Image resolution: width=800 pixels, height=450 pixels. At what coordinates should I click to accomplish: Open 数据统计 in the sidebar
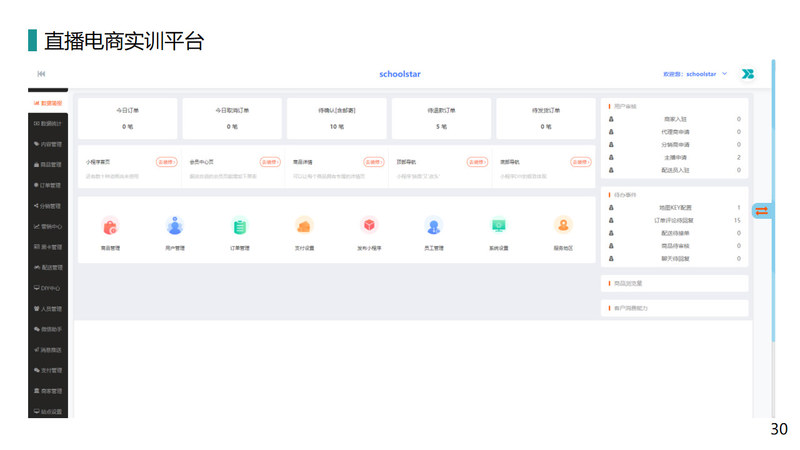tap(48, 123)
